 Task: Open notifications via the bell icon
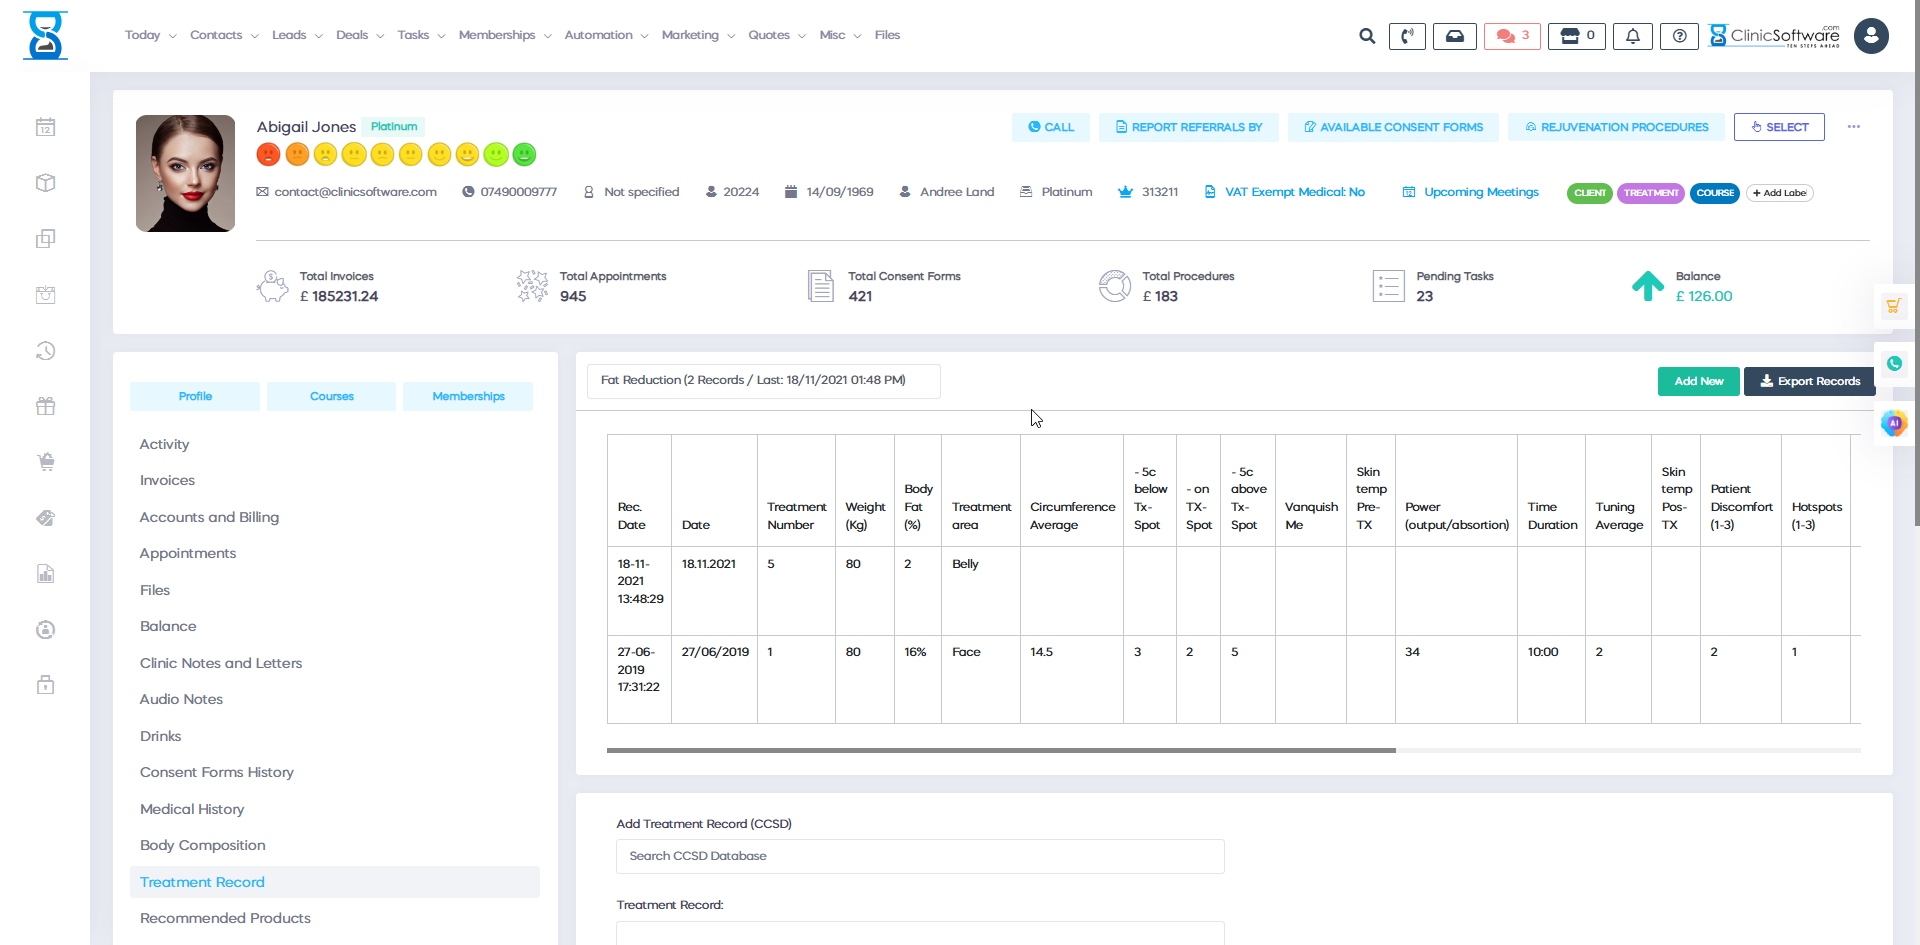pos(1632,35)
